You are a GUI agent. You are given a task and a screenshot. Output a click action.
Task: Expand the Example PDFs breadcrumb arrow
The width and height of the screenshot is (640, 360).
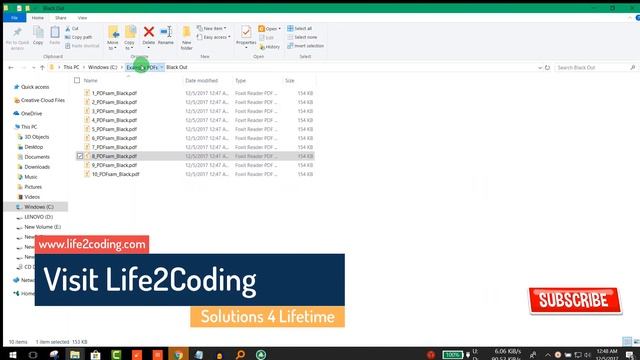(x=162, y=67)
